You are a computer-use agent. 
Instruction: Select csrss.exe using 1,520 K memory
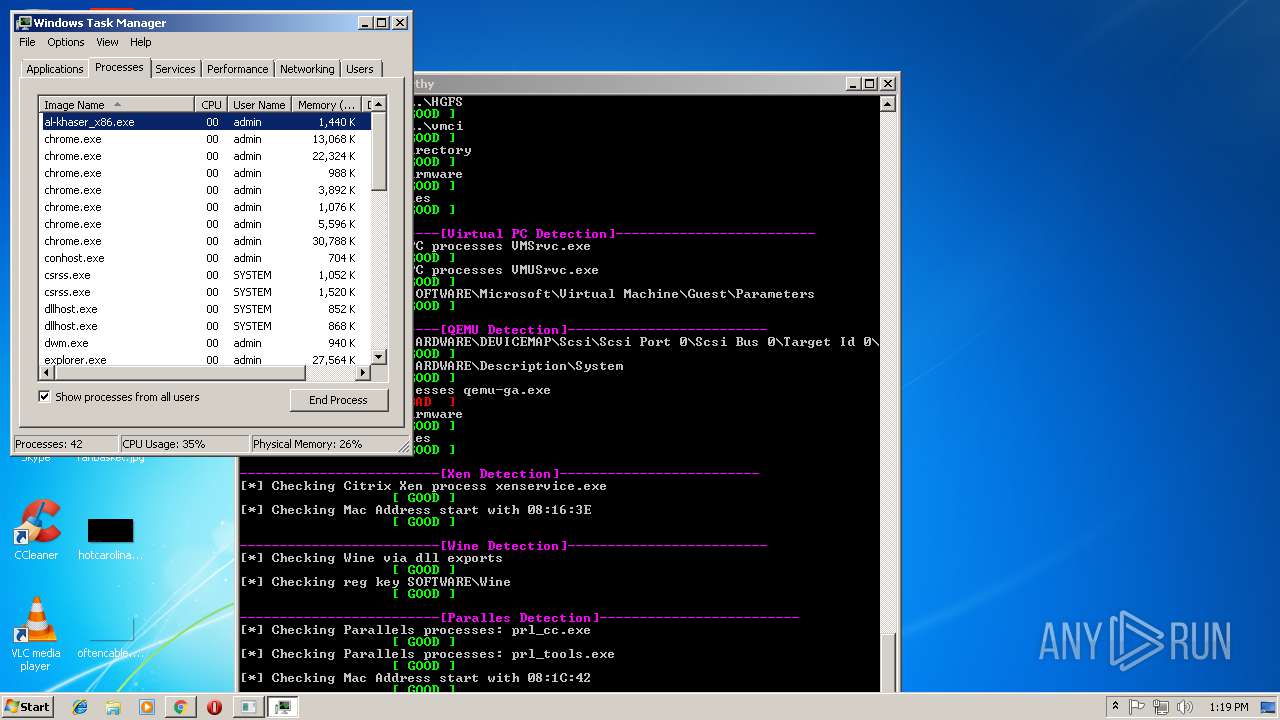[206, 292]
